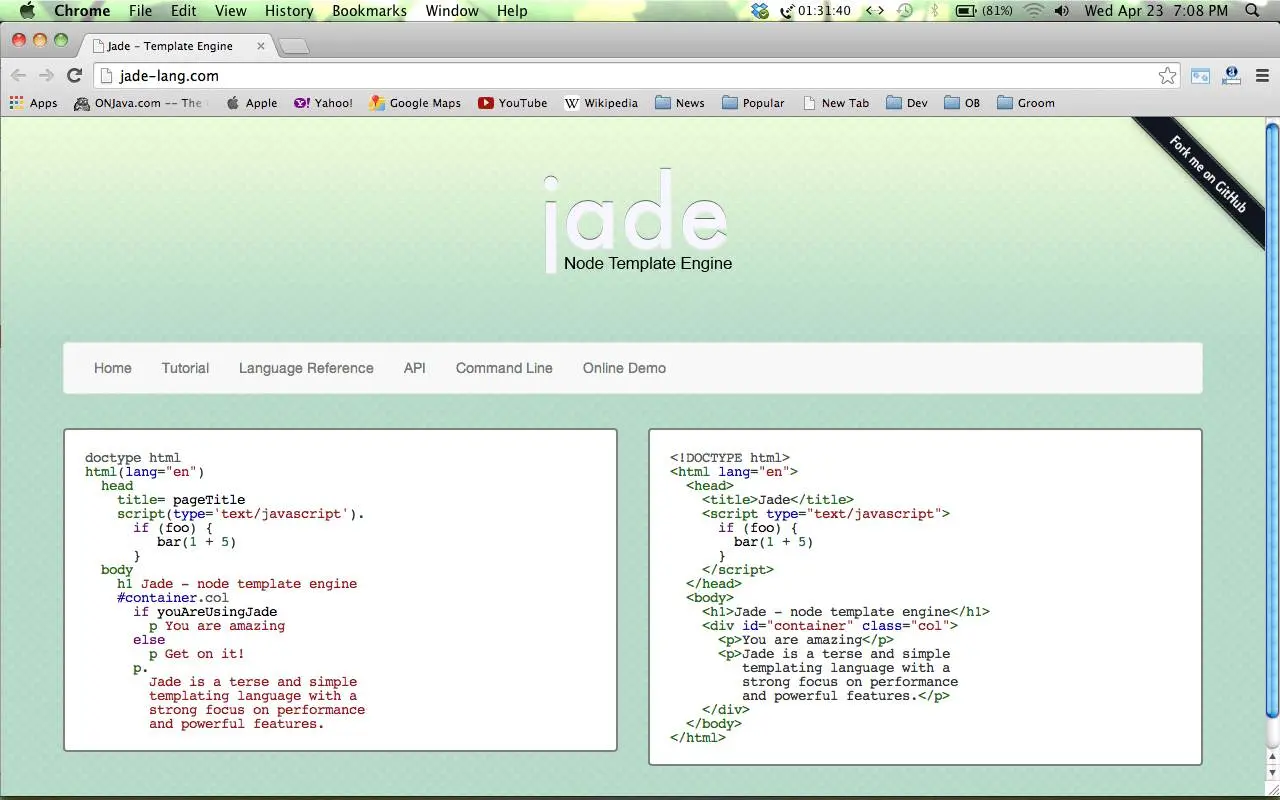The width and height of the screenshot is (1280, 800).
Task: Open the Tutorial nav link
Action: pos(186,368)
